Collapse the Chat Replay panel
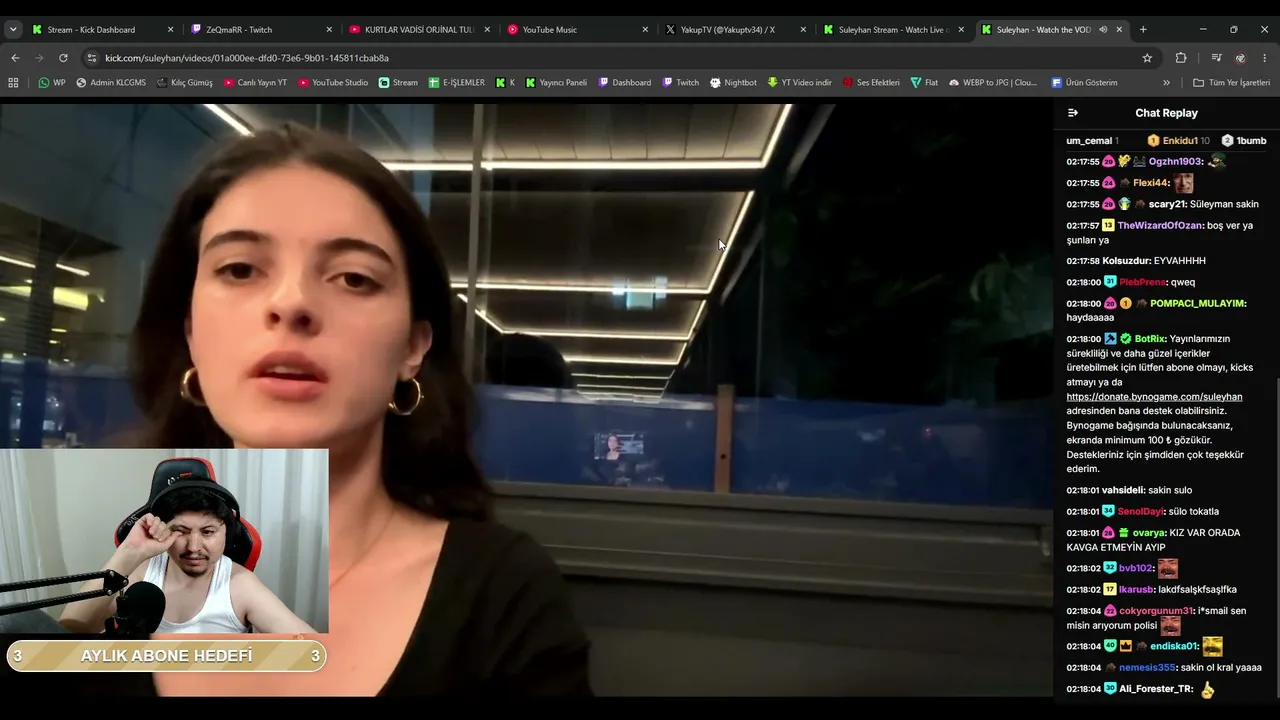This screenshot has width=1280, height=720. coord(1072,113)
